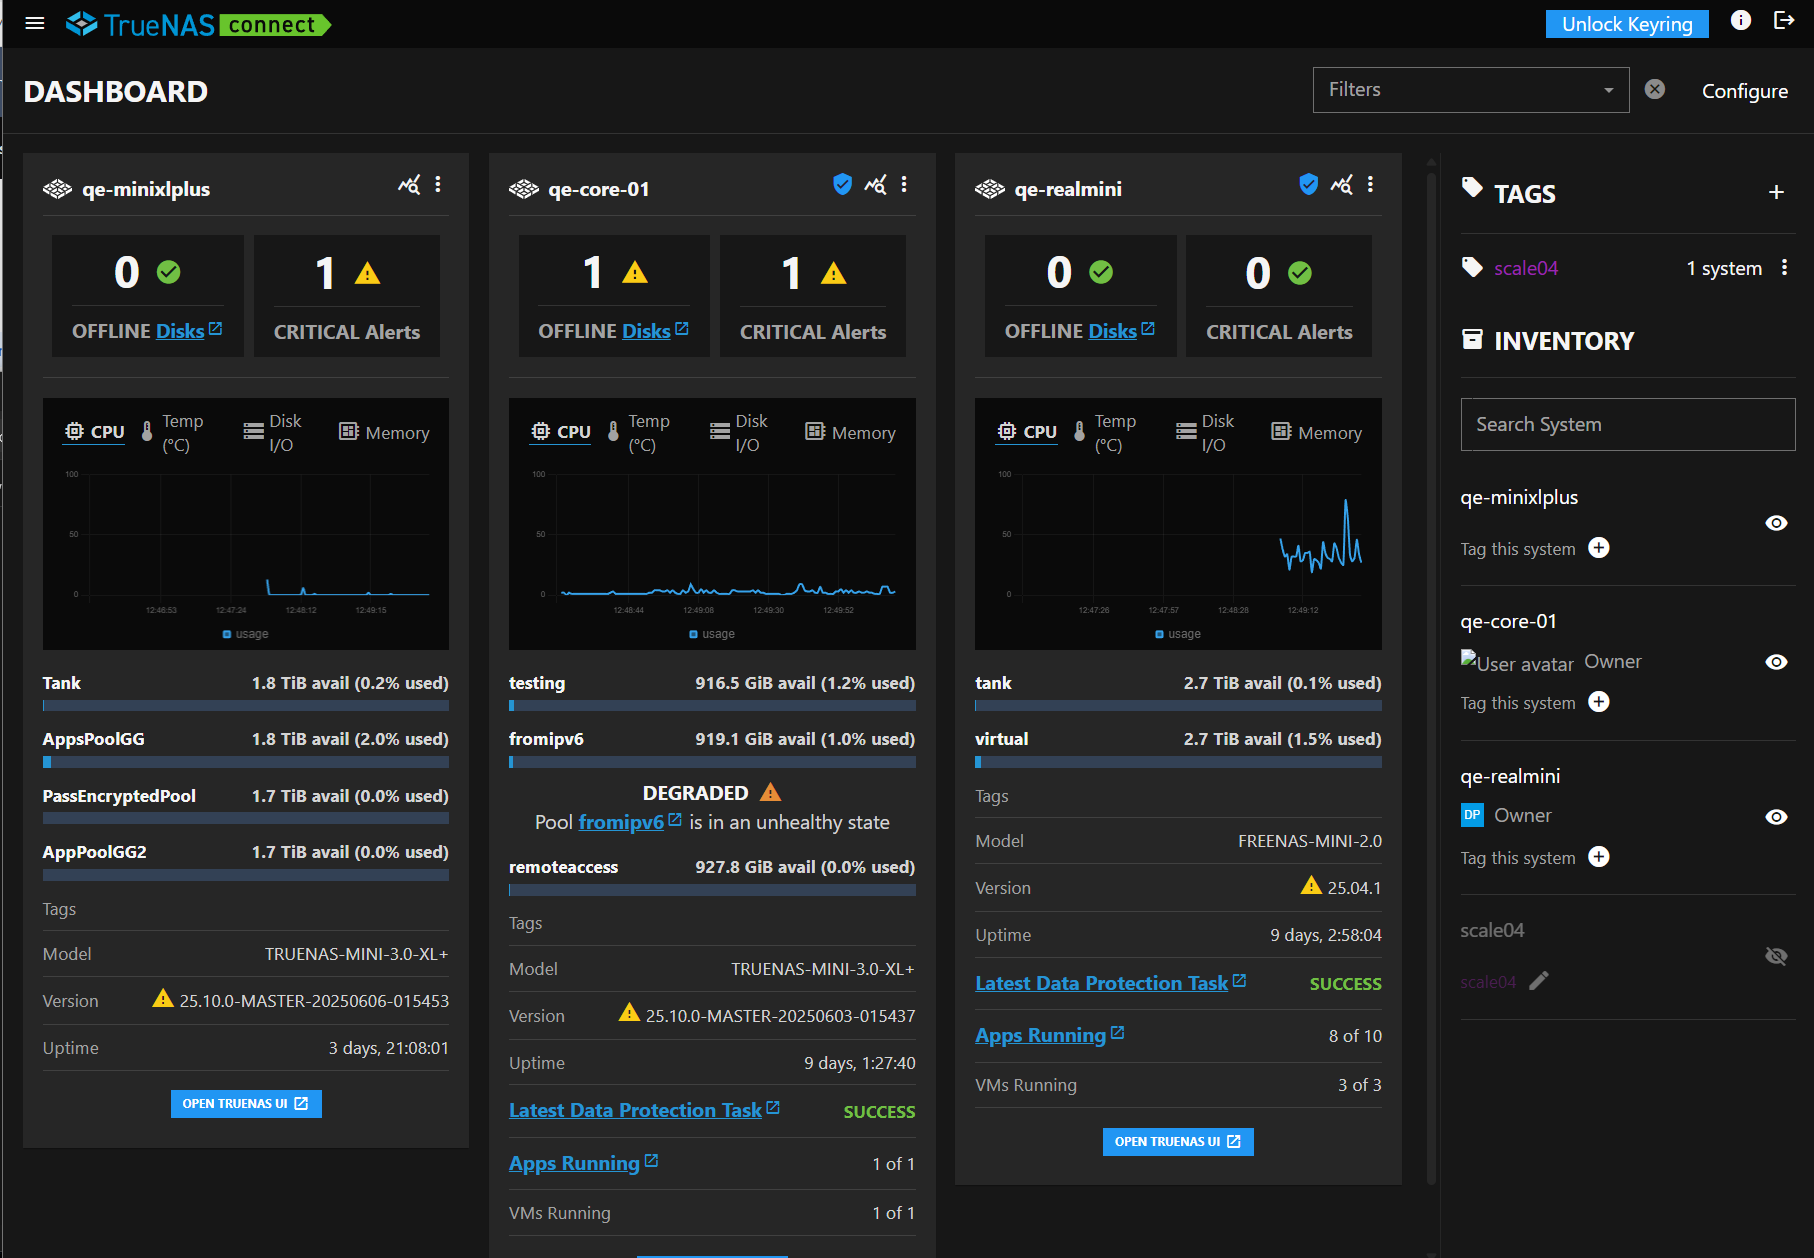Click the Search System input field
Screen dimensions: 1814x1258
(x=1627, y=424)
